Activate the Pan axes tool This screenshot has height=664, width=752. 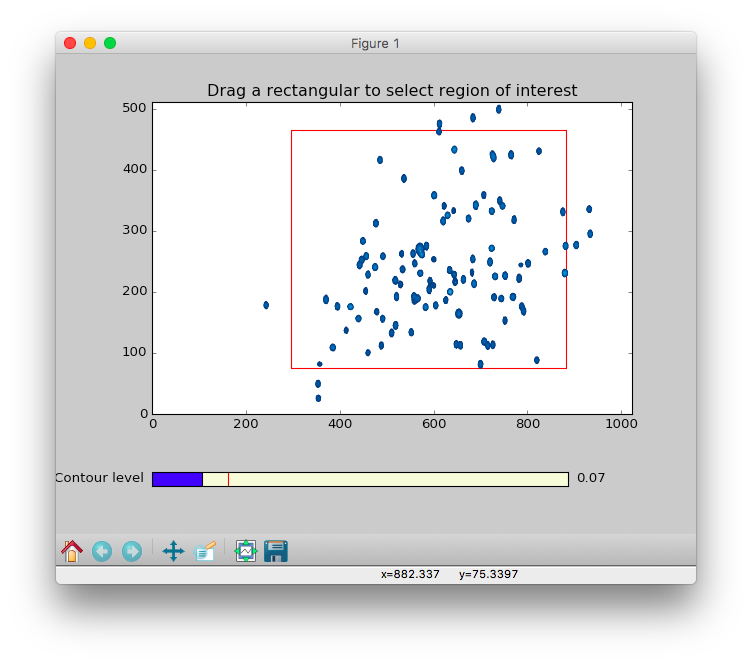click(x=173, y=551)
